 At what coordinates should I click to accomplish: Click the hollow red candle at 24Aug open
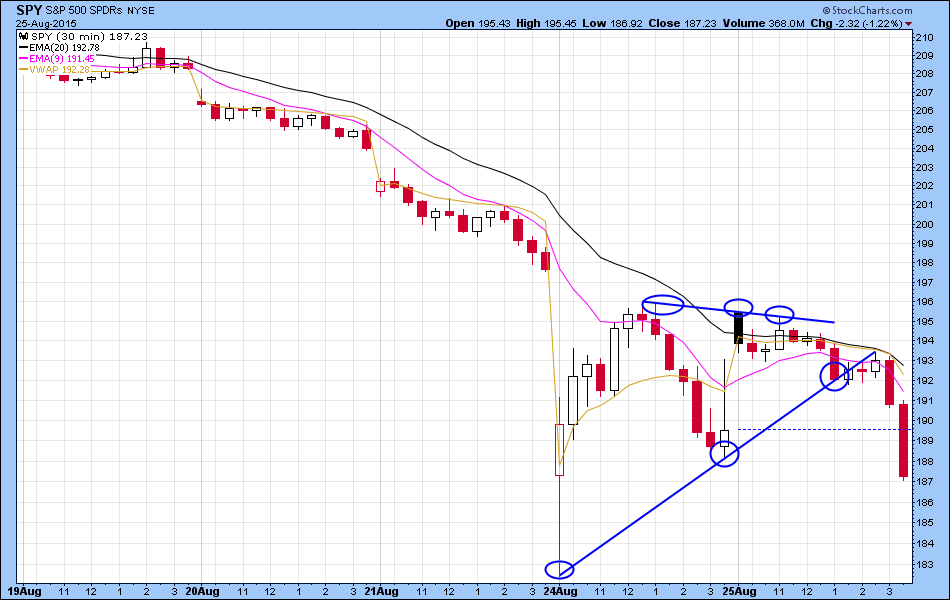pos(559,450)
